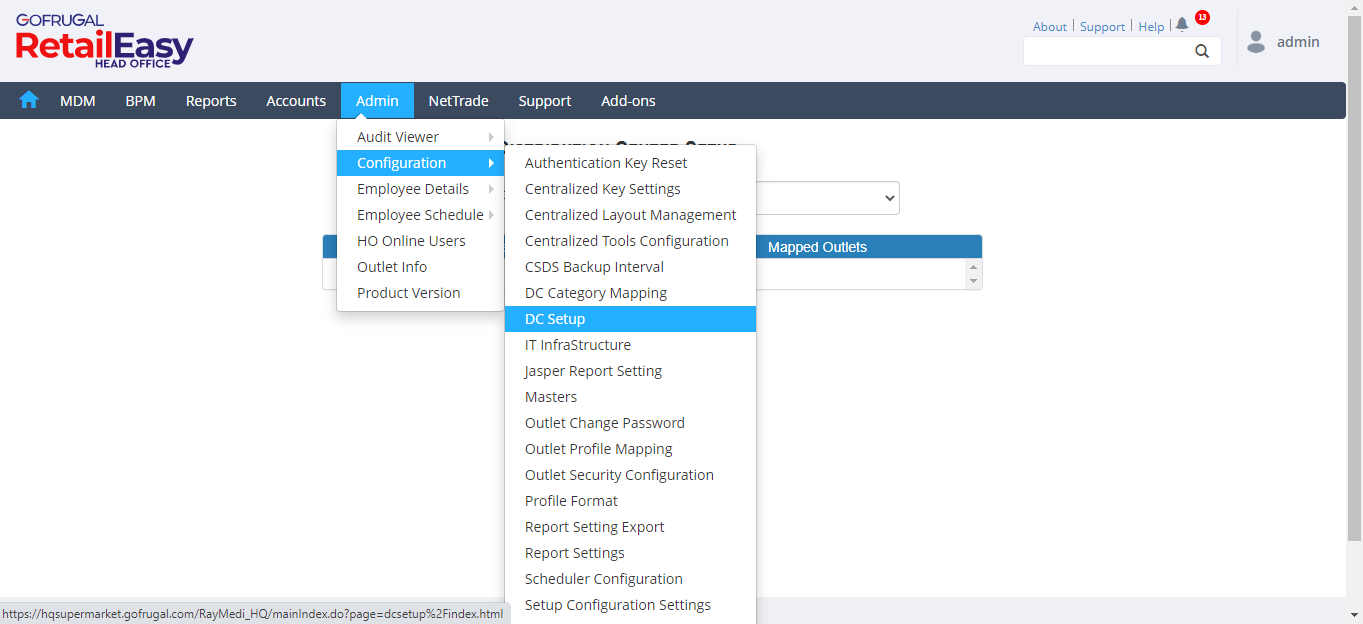Click the GoFrugal RetailEasy logo
The height and width of the screenshot is (624, 1363).
[x=104, y=41]
